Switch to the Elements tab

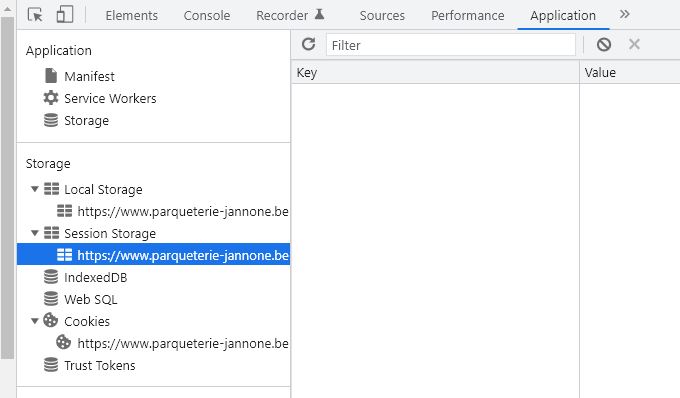131,16
